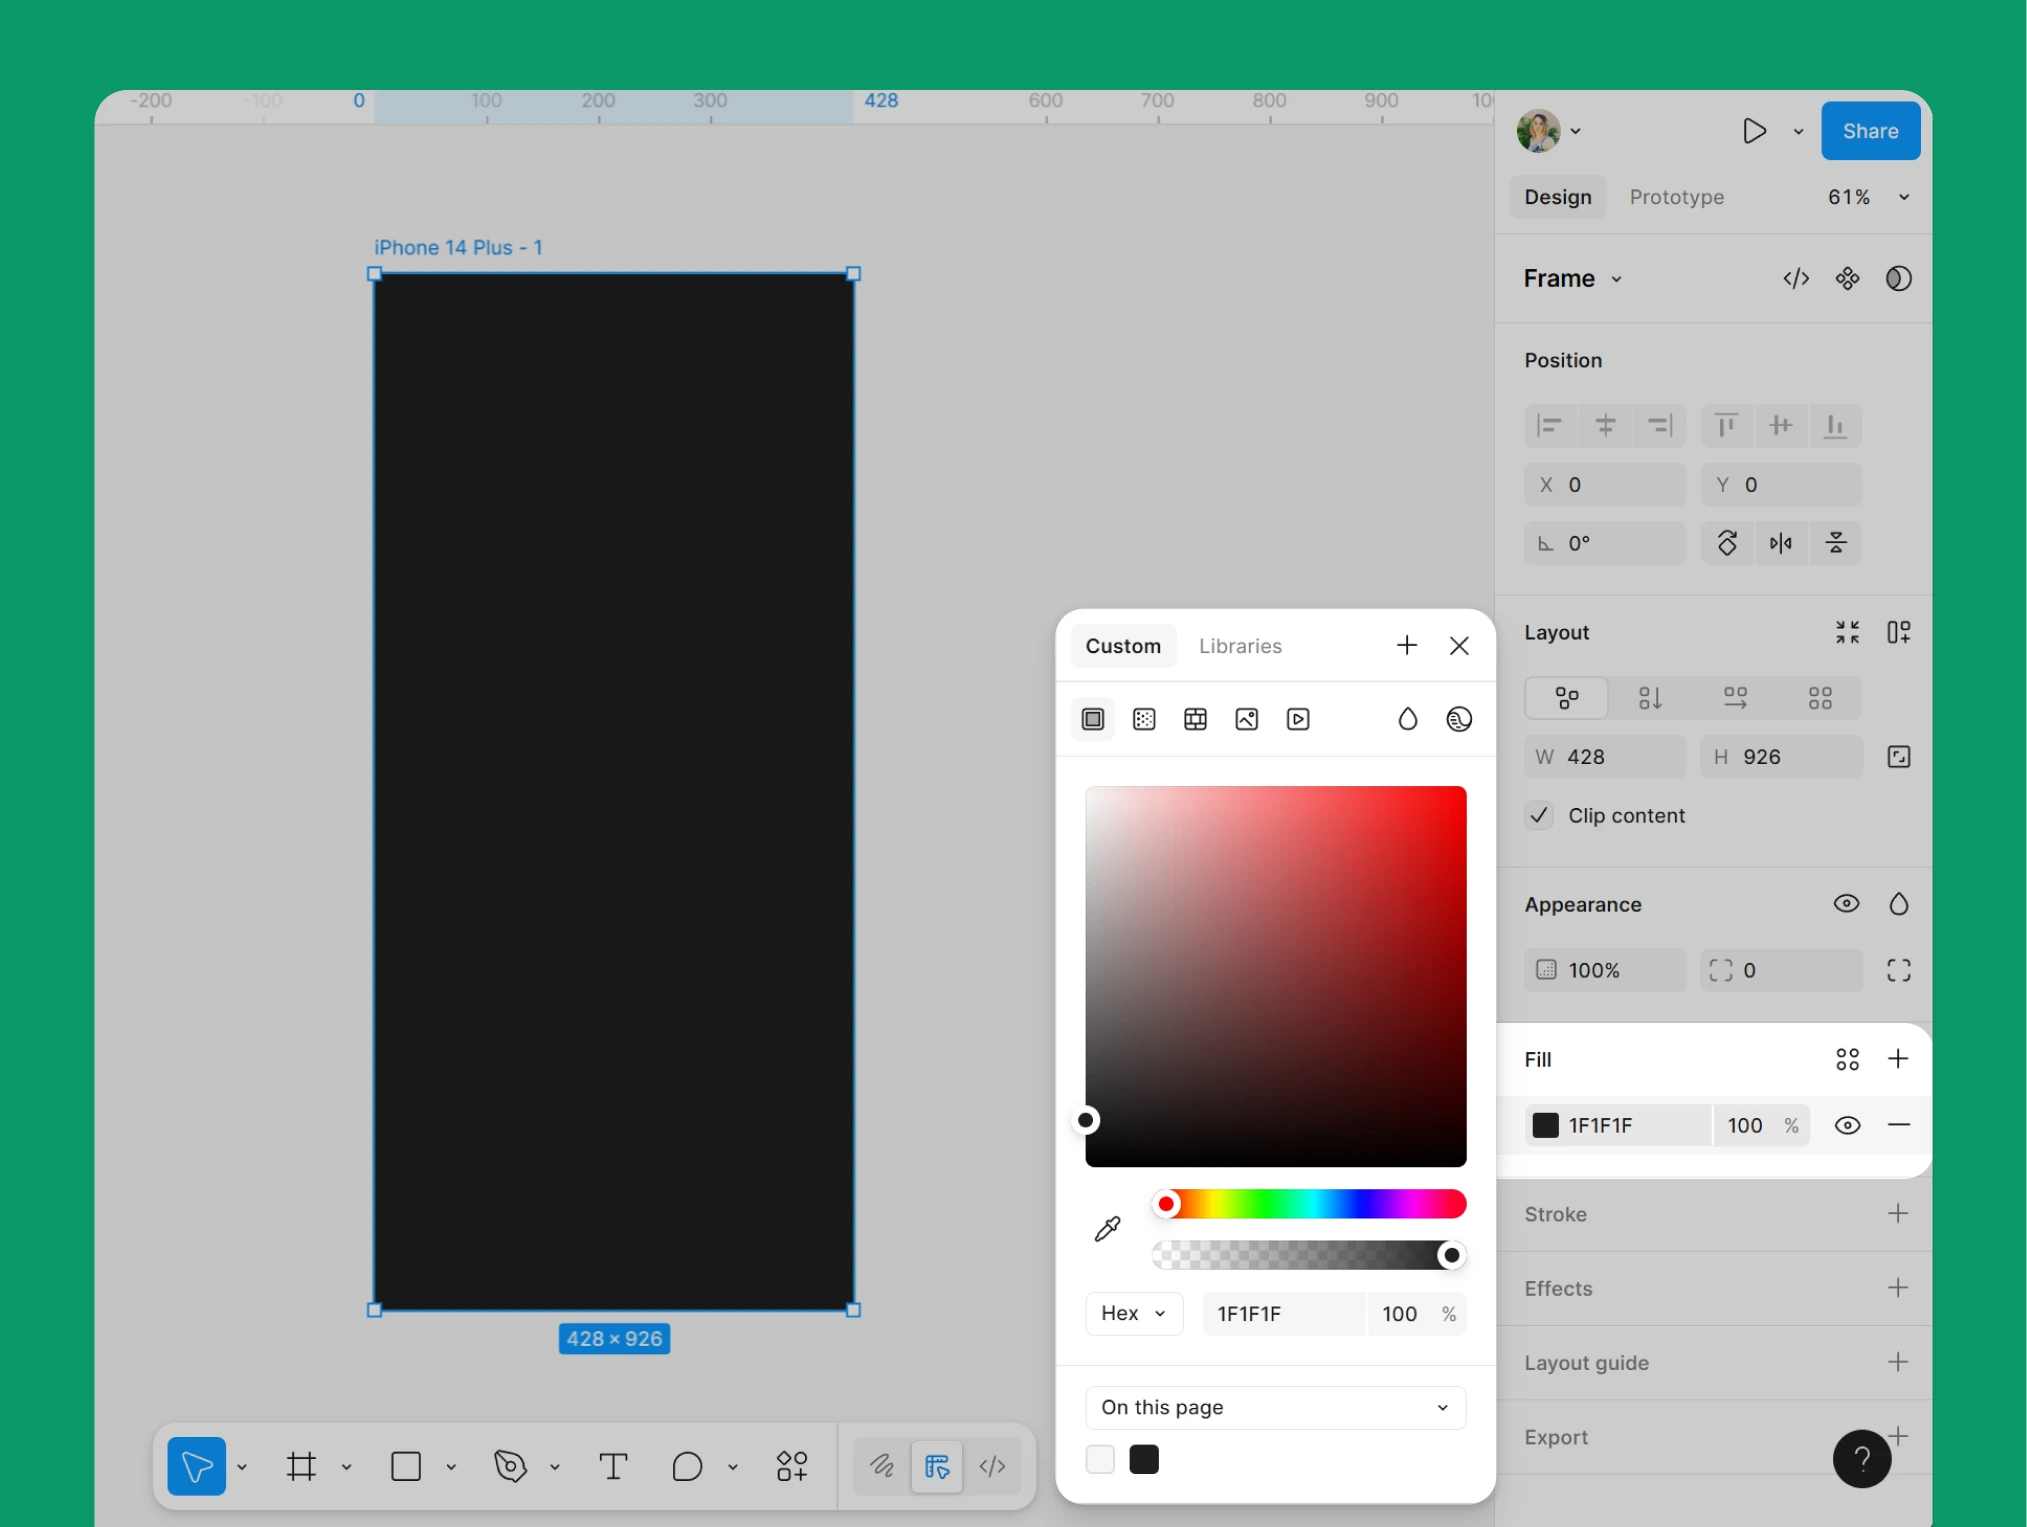Click the Share button
This screenshot has height=1527, width=2027.
pos(1869,131)
